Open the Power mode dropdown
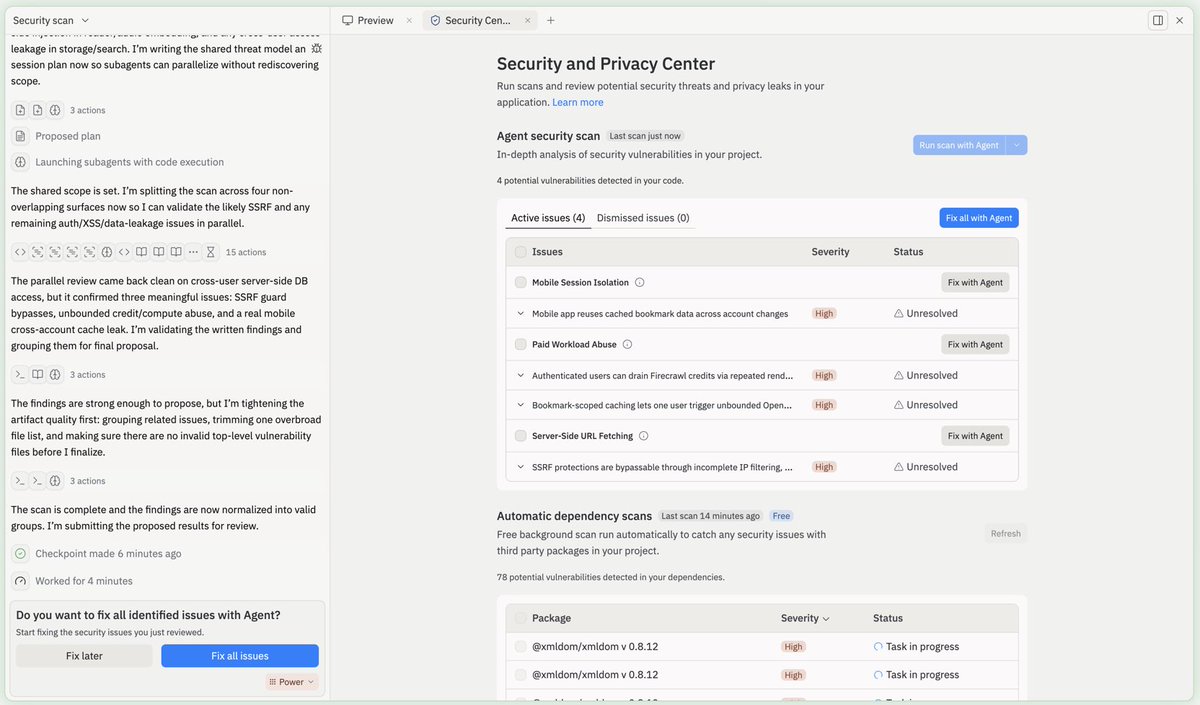 pos(291,682)
